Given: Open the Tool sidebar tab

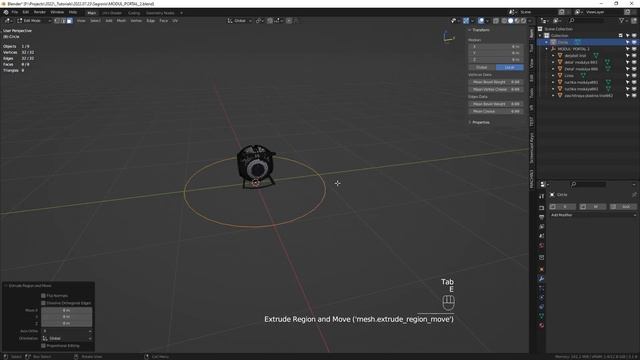Looking at the screenshot, I should pyautogui.click(x=531, y=48).
